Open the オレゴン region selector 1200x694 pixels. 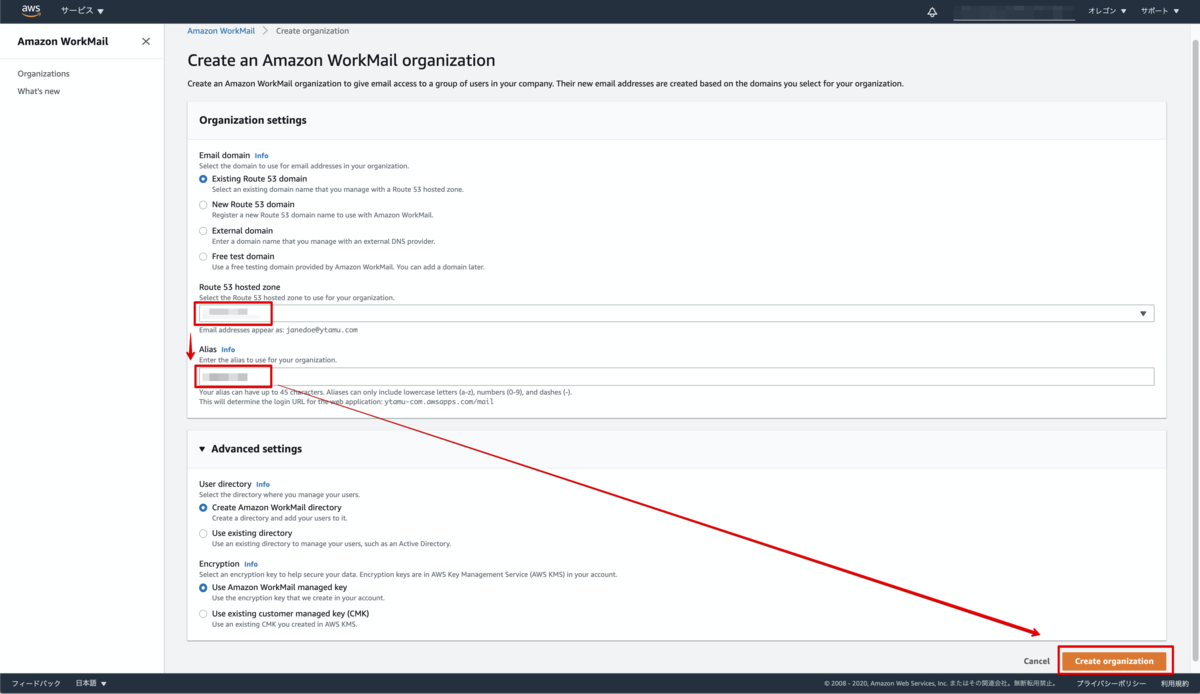click(1107, 11)
